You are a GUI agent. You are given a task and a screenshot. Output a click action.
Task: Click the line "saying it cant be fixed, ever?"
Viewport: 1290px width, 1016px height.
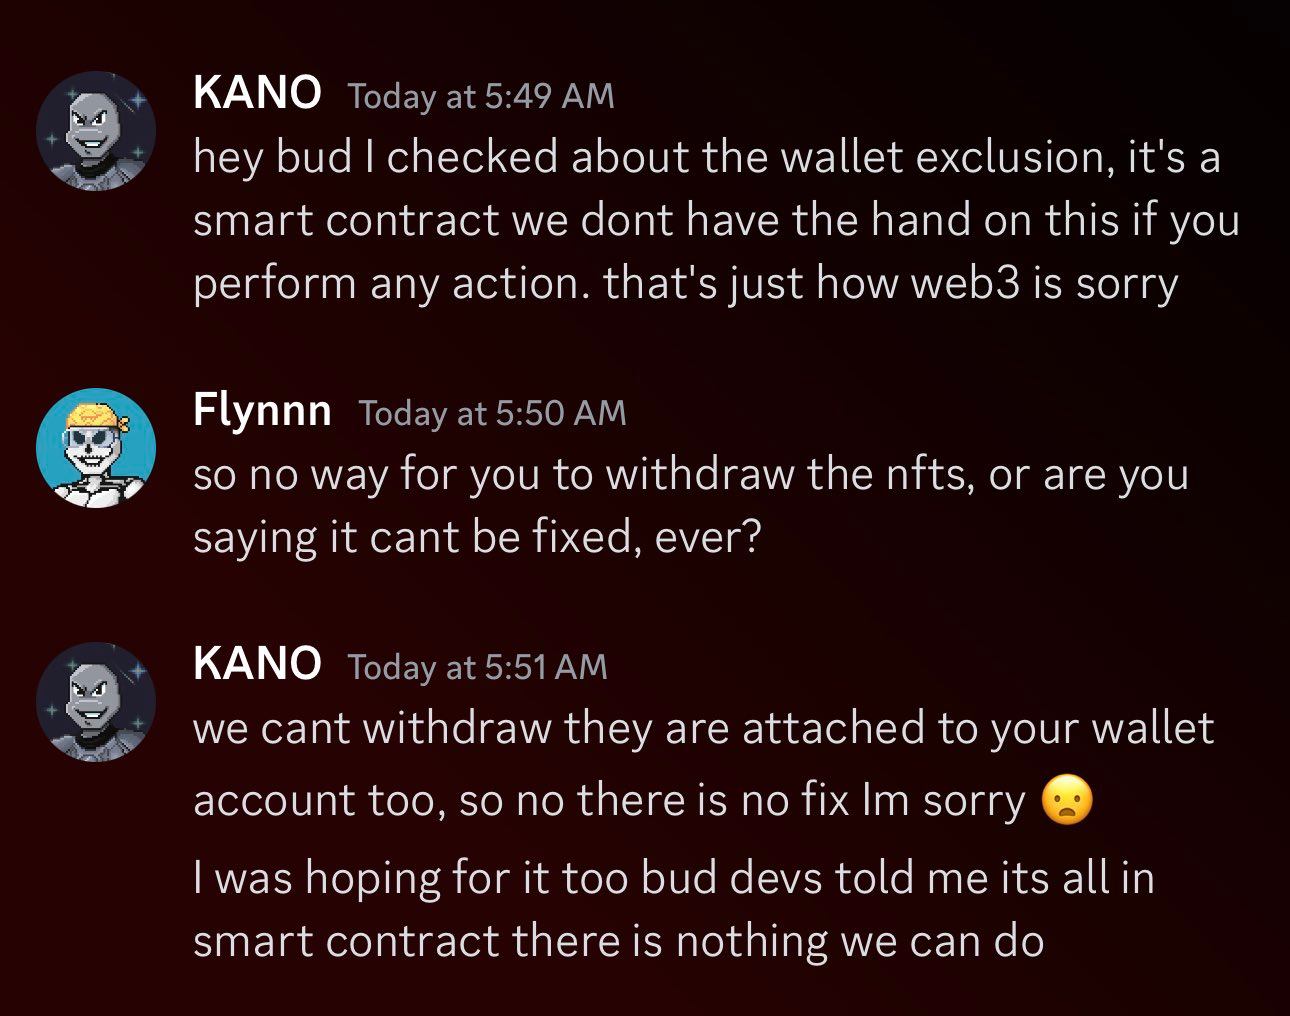pos(476,538)
